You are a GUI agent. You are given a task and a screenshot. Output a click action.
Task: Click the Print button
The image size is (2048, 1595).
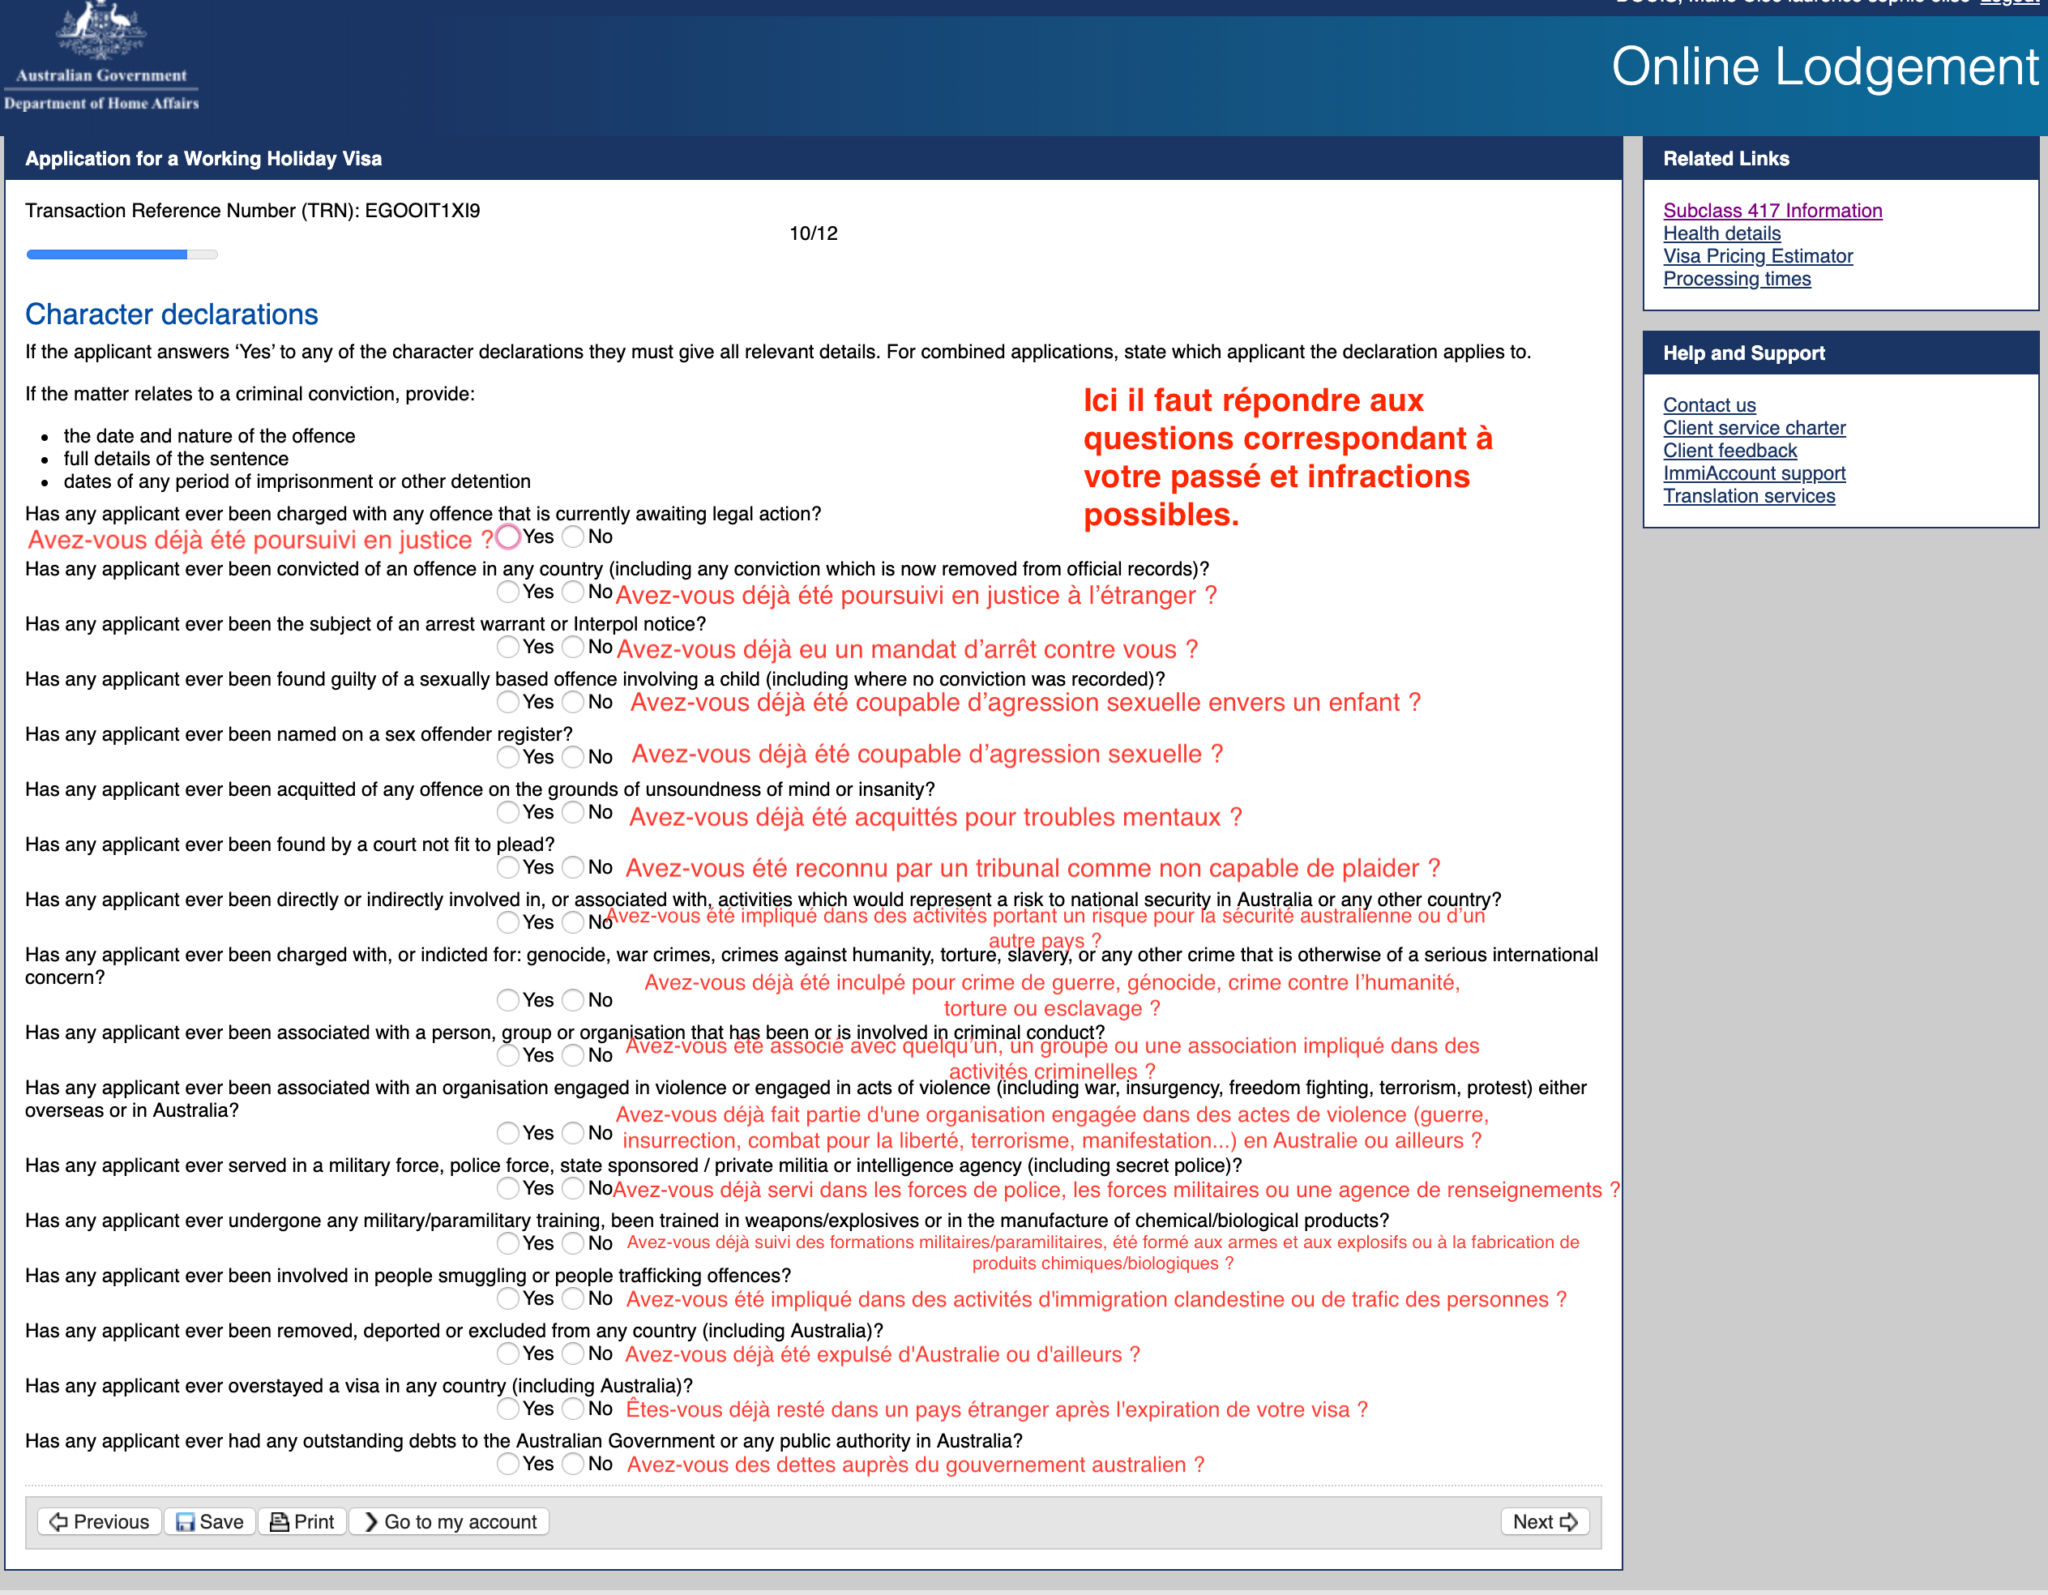click(303, 1521)
